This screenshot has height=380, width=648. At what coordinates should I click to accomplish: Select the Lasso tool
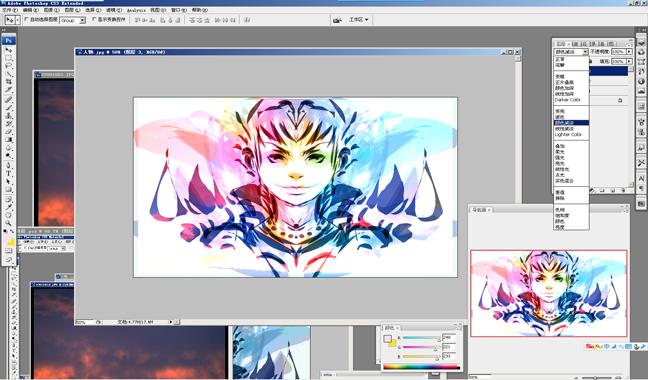[x=8, y=66]
